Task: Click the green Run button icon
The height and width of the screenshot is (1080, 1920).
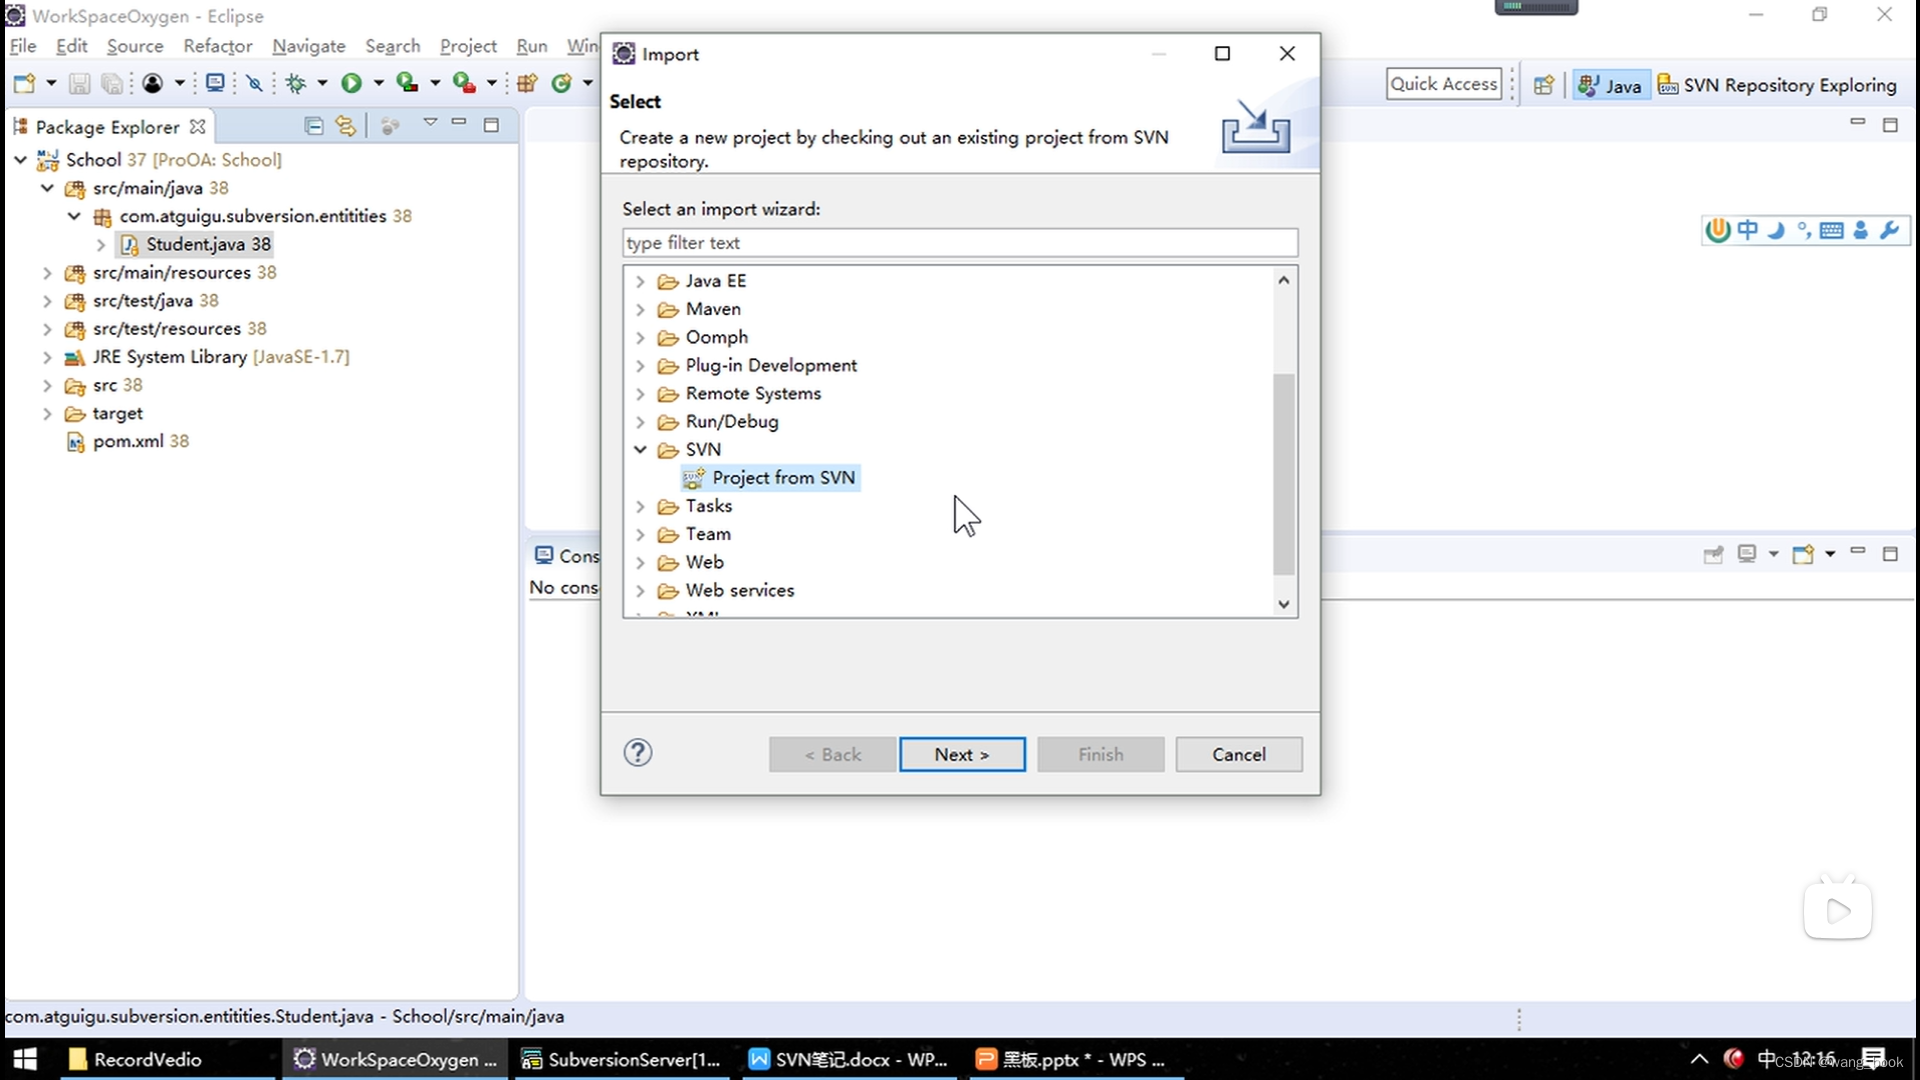Action: point(351,84)
